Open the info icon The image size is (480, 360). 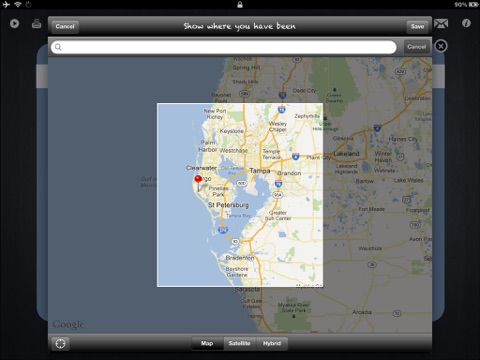[466, 23]
